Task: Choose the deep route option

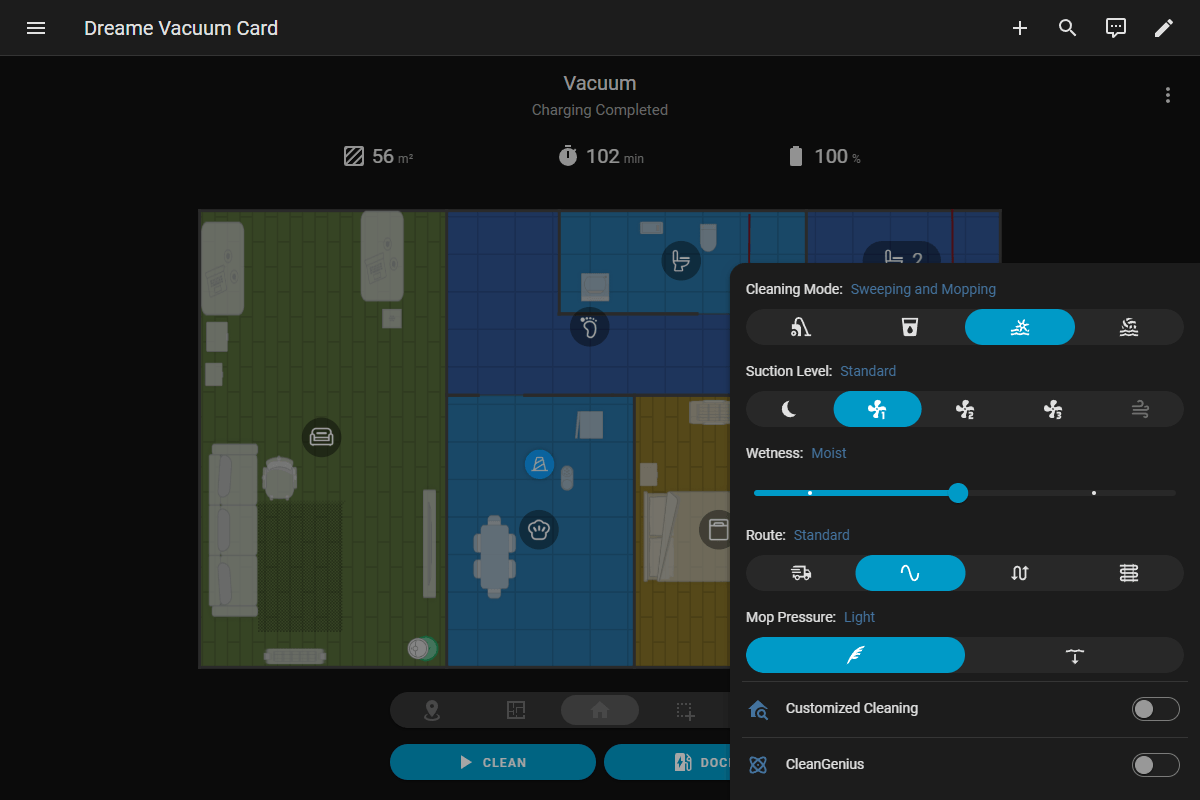Action: 1129,573
